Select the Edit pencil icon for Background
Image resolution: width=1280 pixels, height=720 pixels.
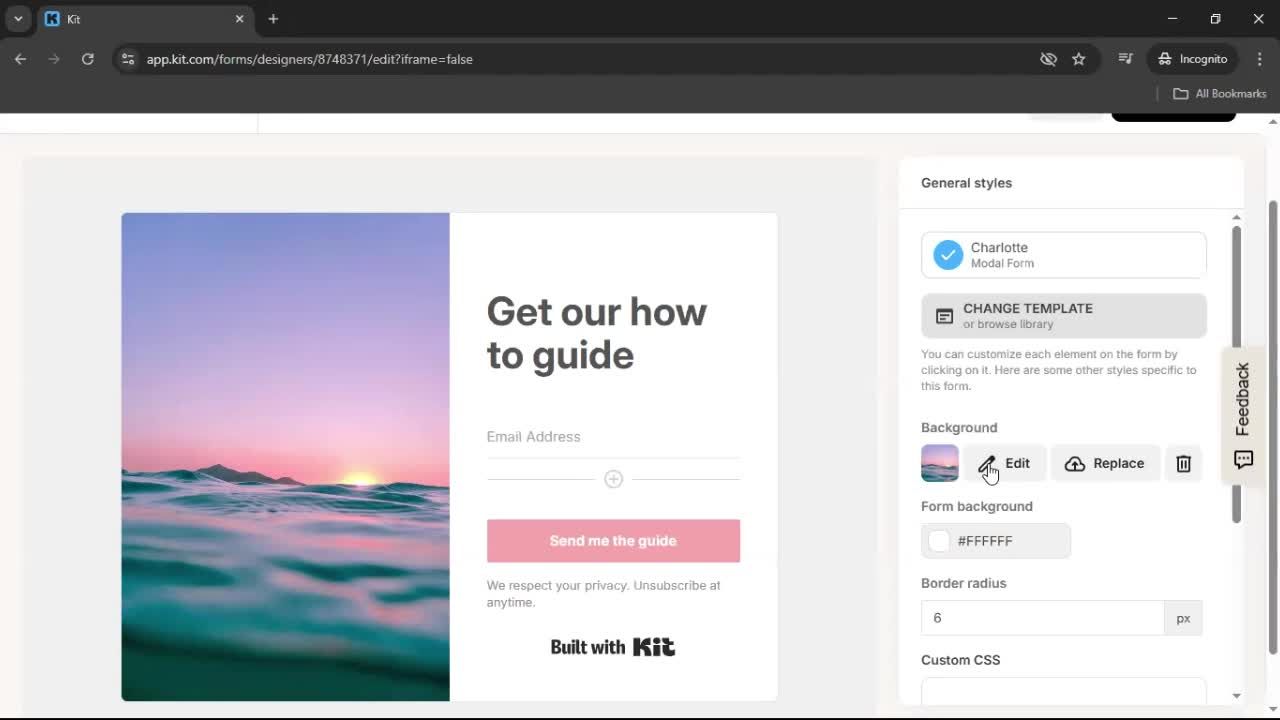point(988,463)
